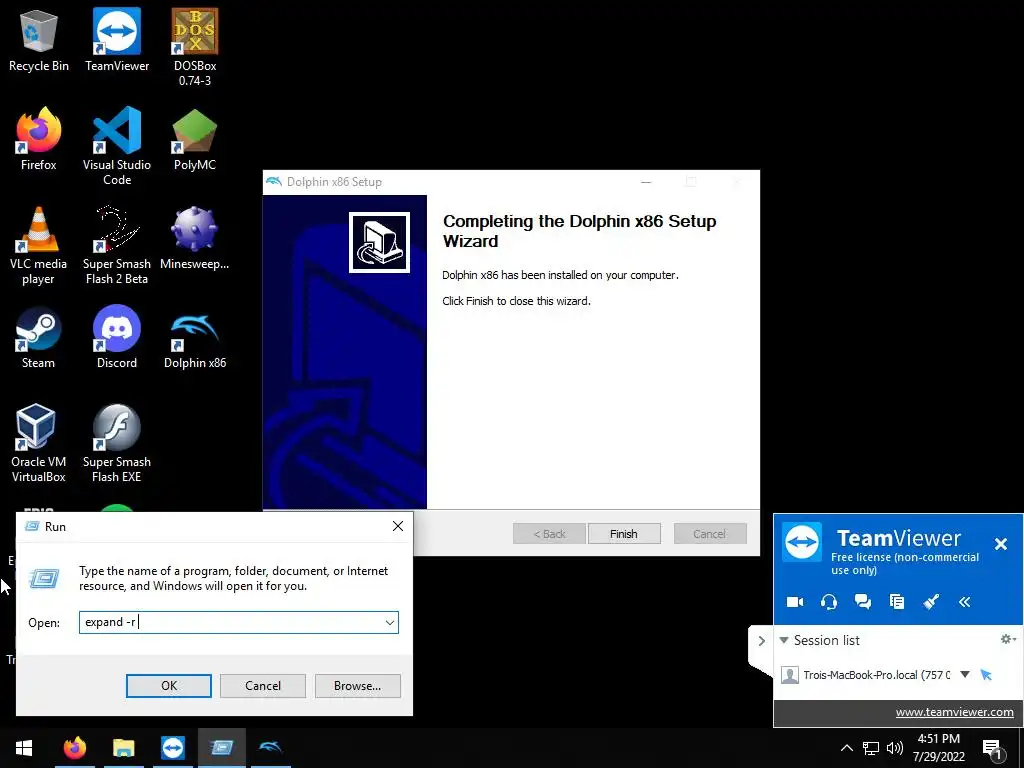1024x768 pixels.
Task: Start video call in TeamViewer panel
Action: 795,602
